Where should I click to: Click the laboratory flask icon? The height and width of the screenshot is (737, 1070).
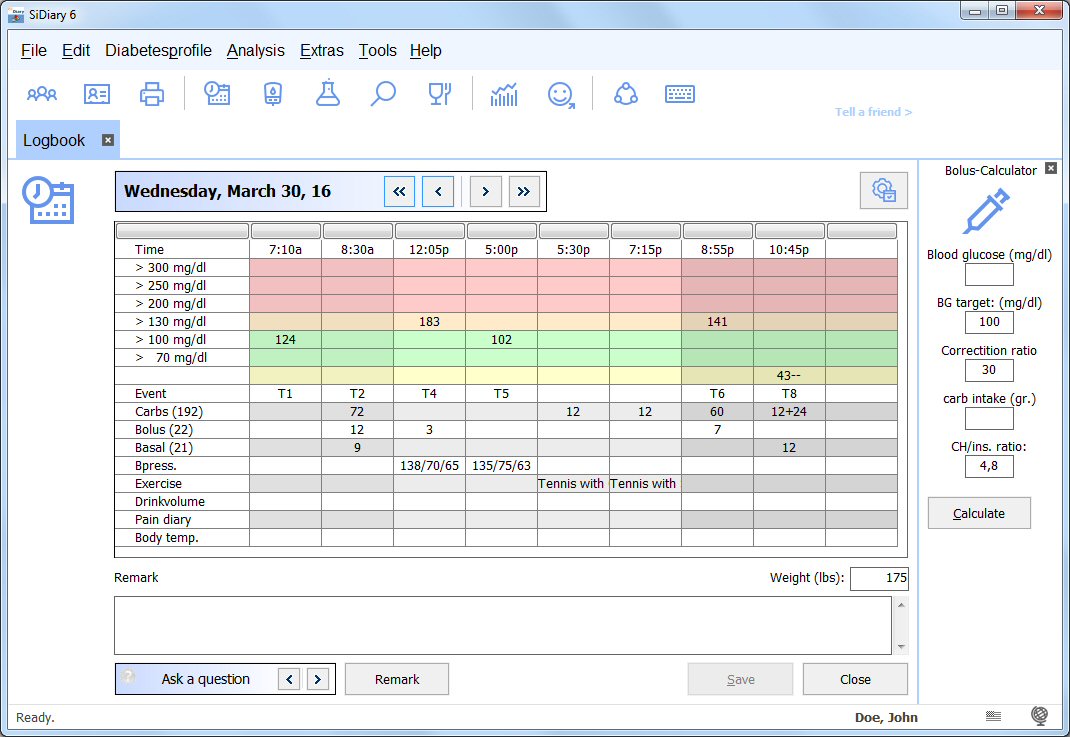327,94
